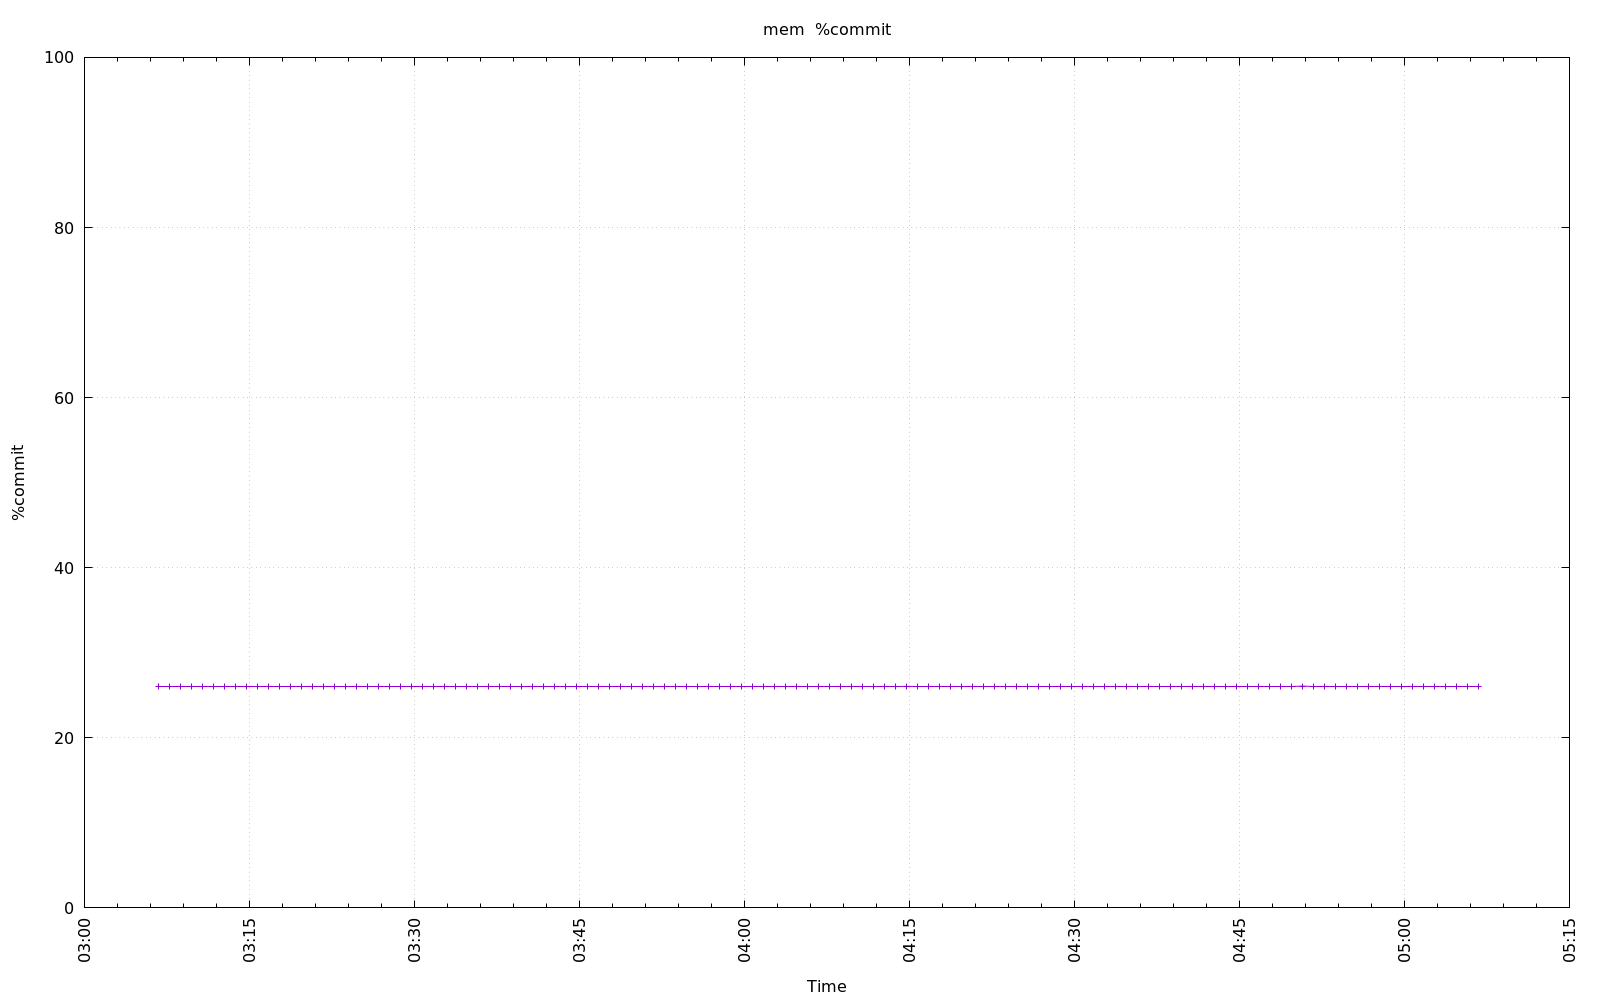Select the 0 label at the y-axis origin
This screenshot has height=1000, width=1600.
(68, 908)
